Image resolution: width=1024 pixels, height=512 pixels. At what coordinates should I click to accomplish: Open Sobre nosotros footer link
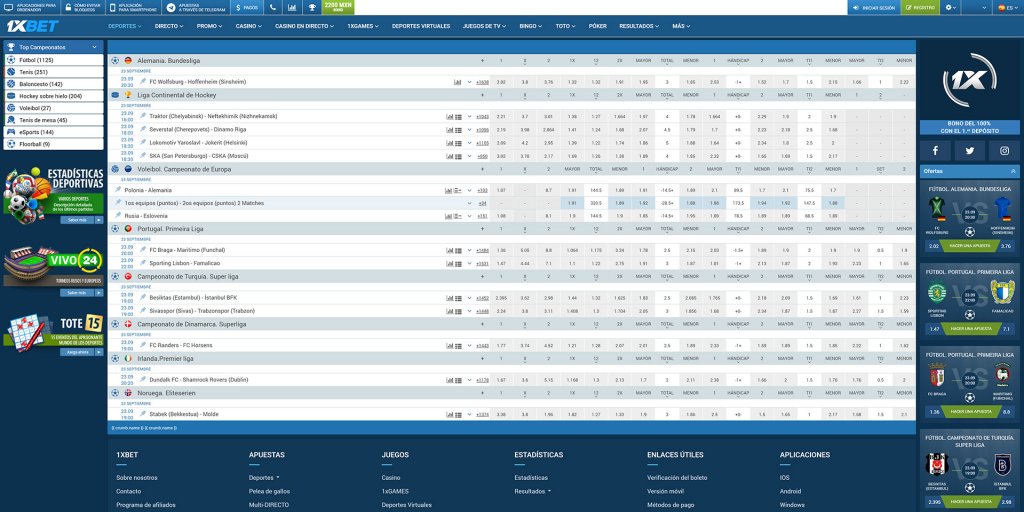[x=136, y=477]
